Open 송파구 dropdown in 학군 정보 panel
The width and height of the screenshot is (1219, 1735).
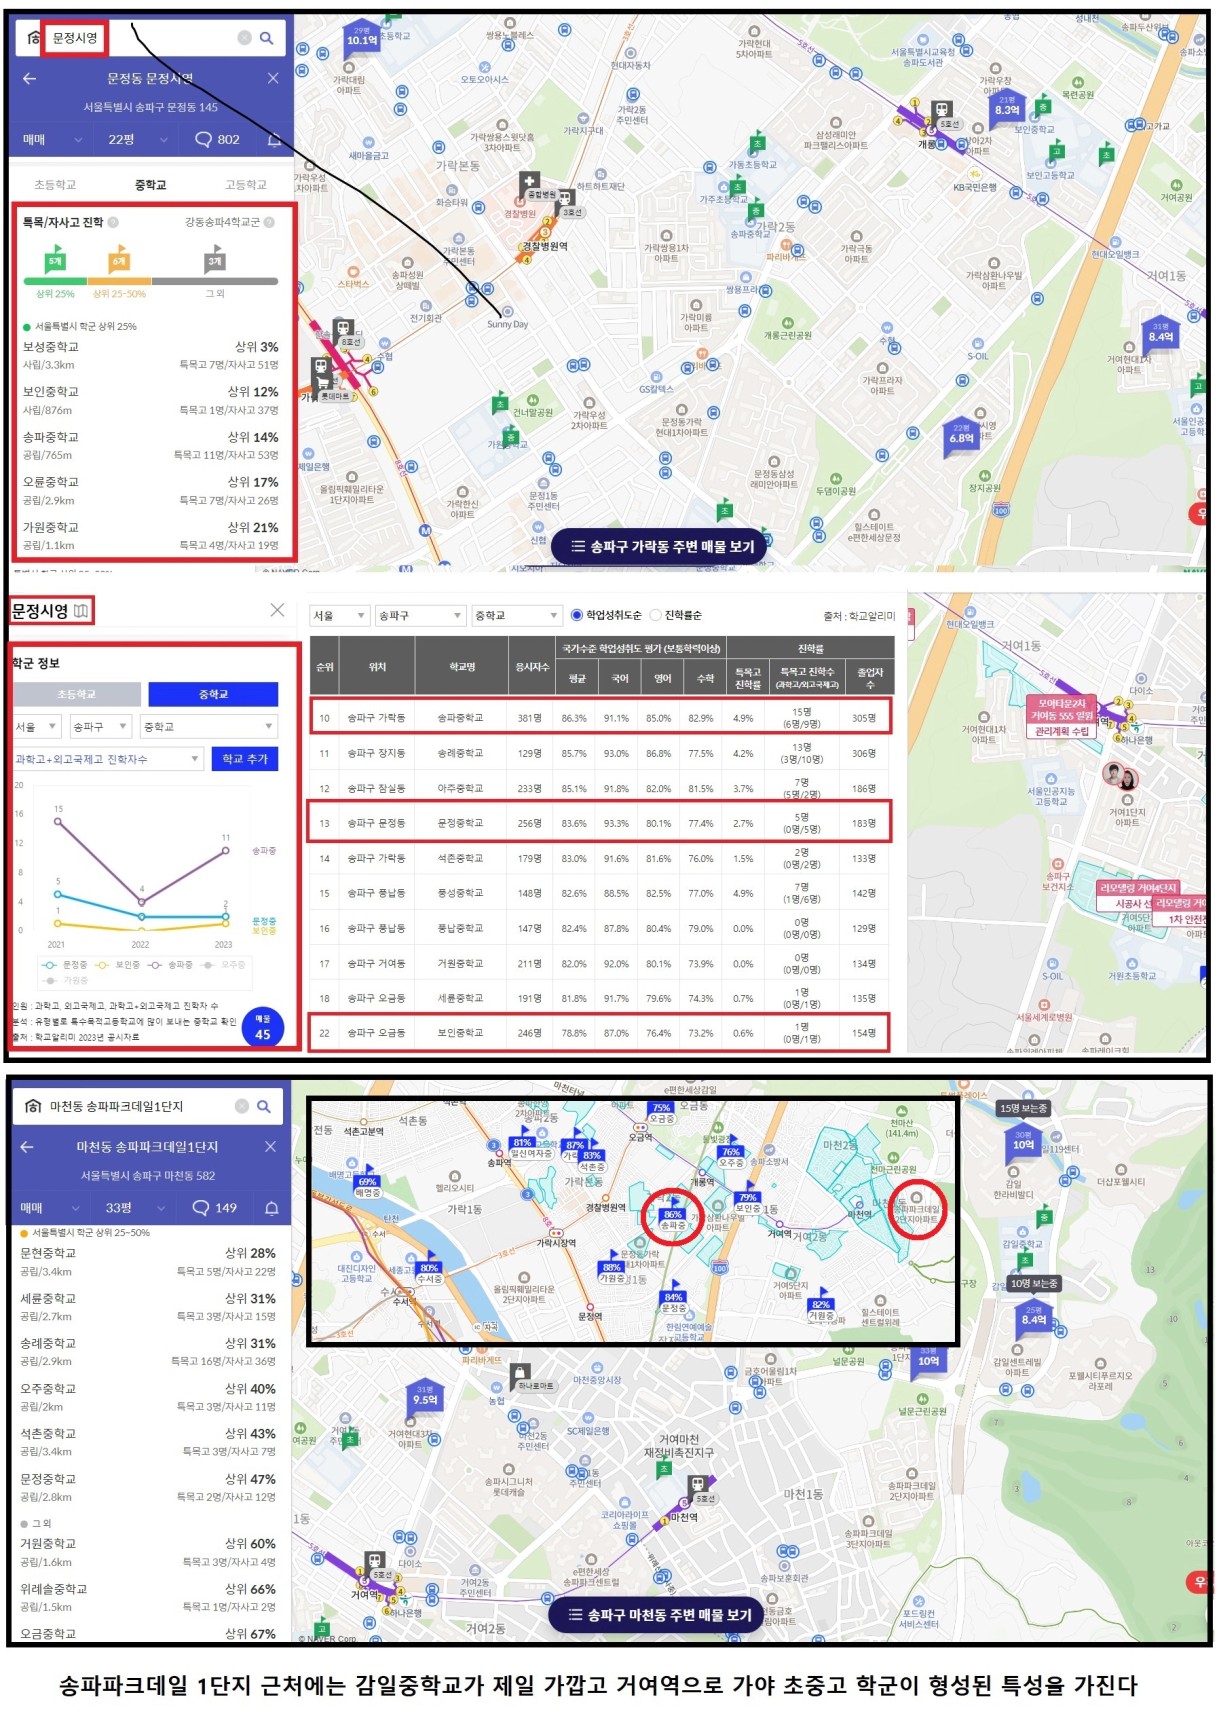coord(101,727)
